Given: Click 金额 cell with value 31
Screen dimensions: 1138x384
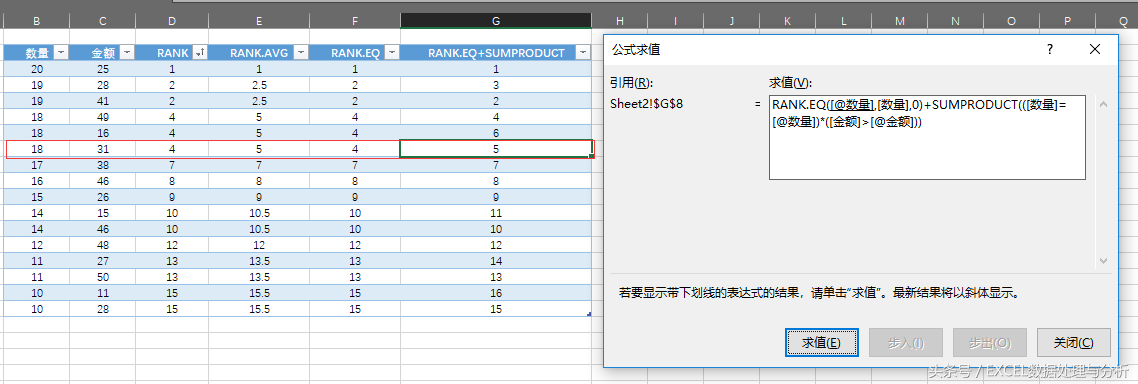Looking at the screenshot, I should tap(102, 149).
